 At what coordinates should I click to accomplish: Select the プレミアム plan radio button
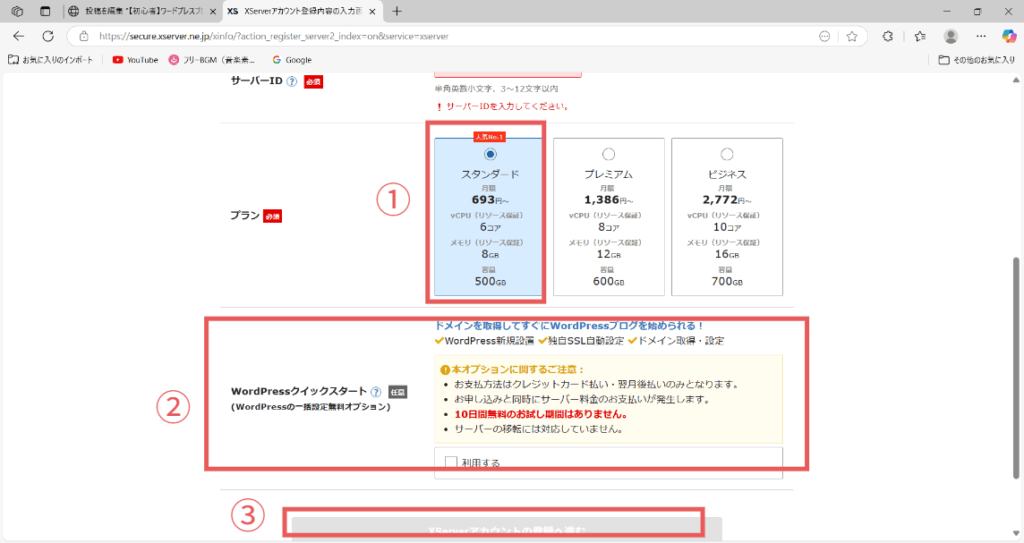pyautogui.click(x=609, y=154)
